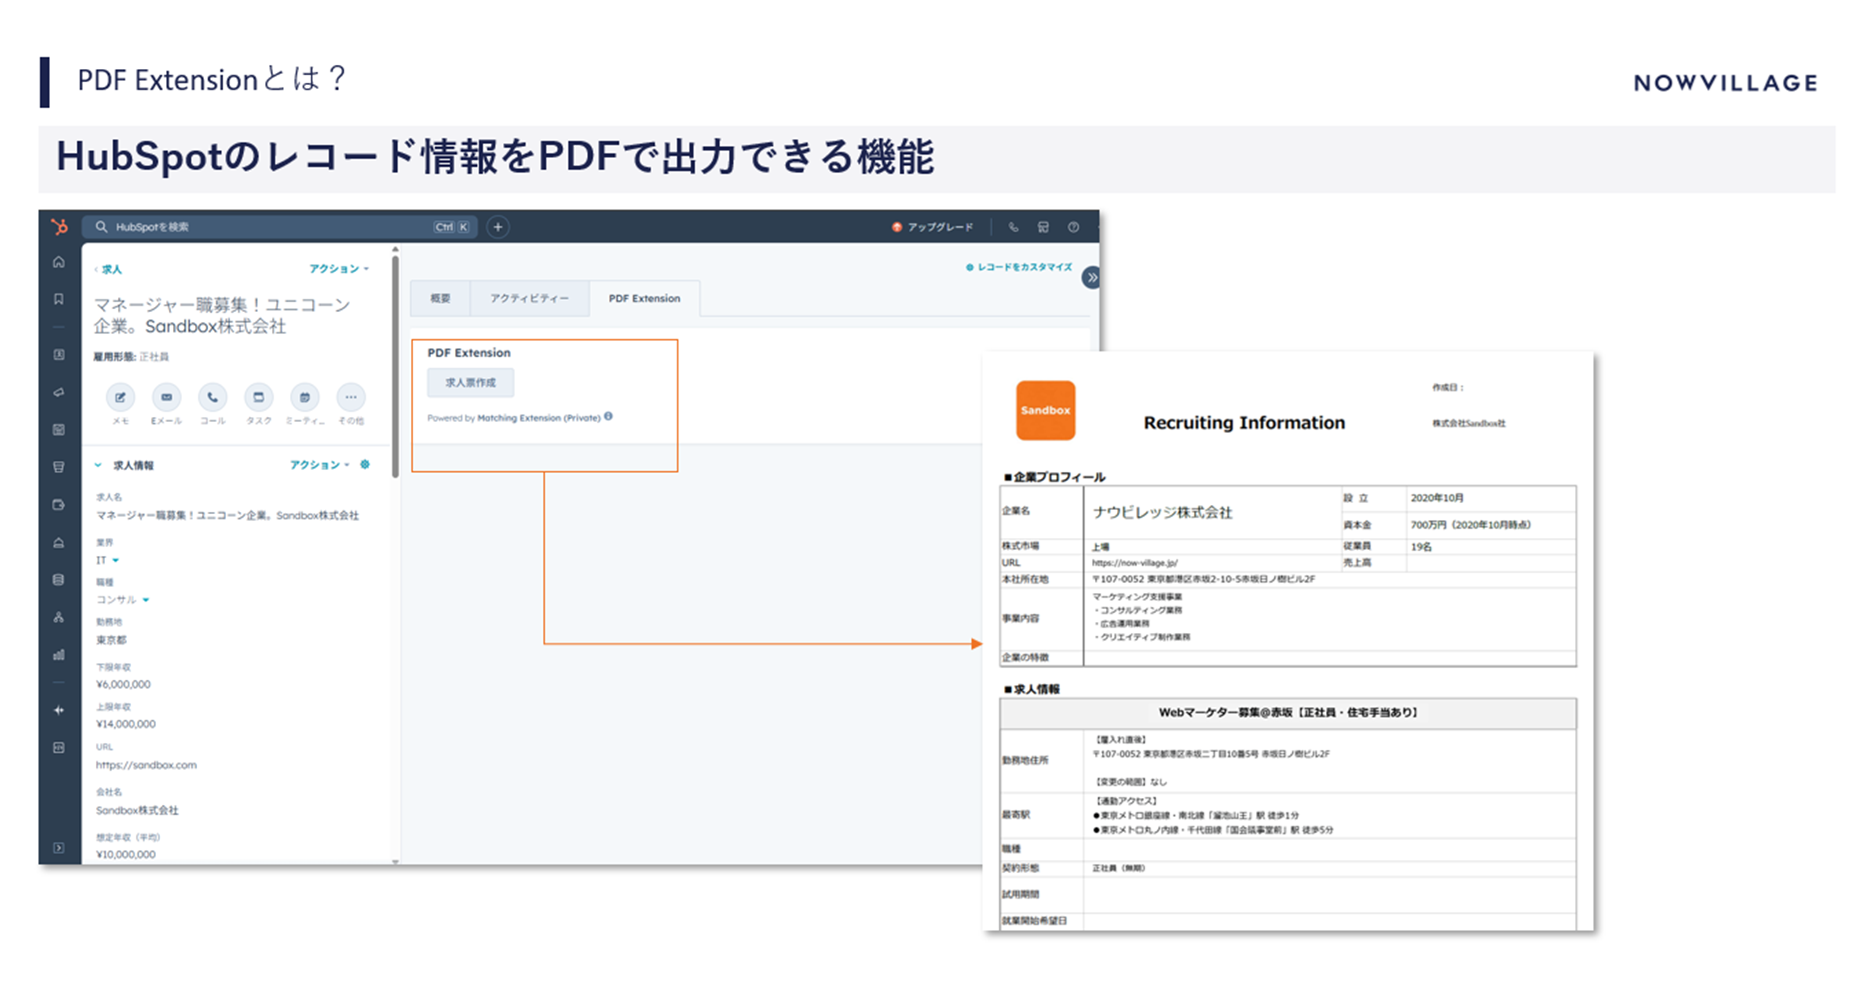The height and width of the screenshot is (993, 1871).
Task: Click the メモ note icon
Action: (x=120, y=397)
